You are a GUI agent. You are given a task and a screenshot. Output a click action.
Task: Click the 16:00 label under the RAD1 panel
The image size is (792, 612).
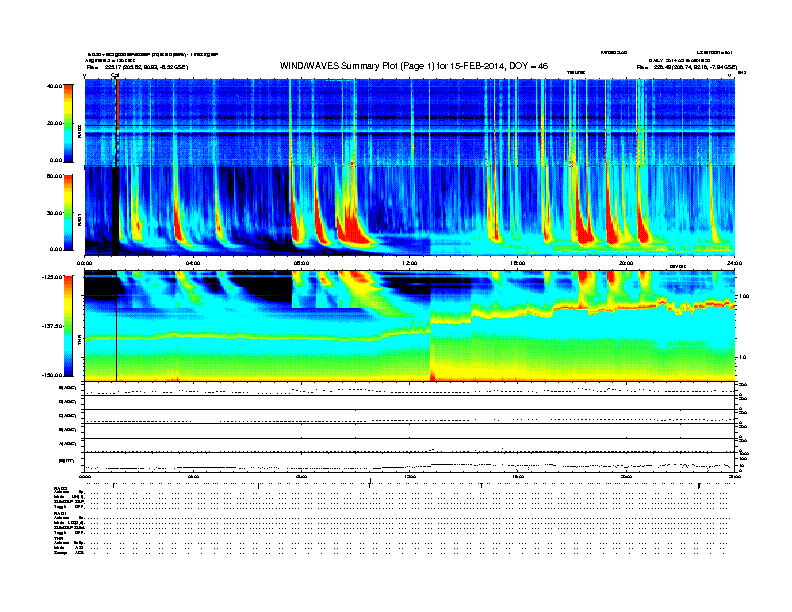[518, 263]
